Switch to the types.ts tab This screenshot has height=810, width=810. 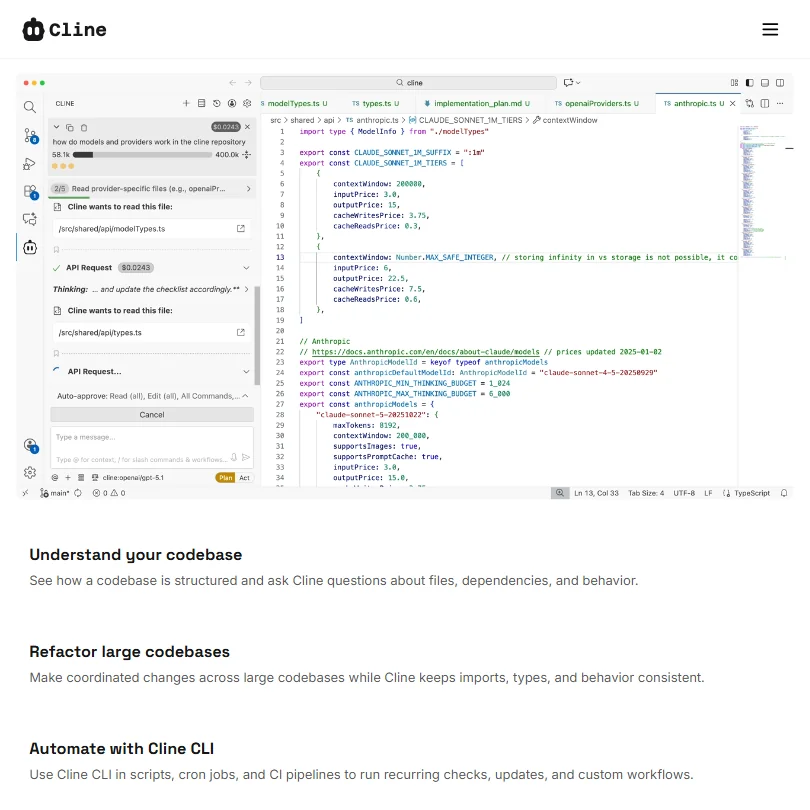[376, 103]
